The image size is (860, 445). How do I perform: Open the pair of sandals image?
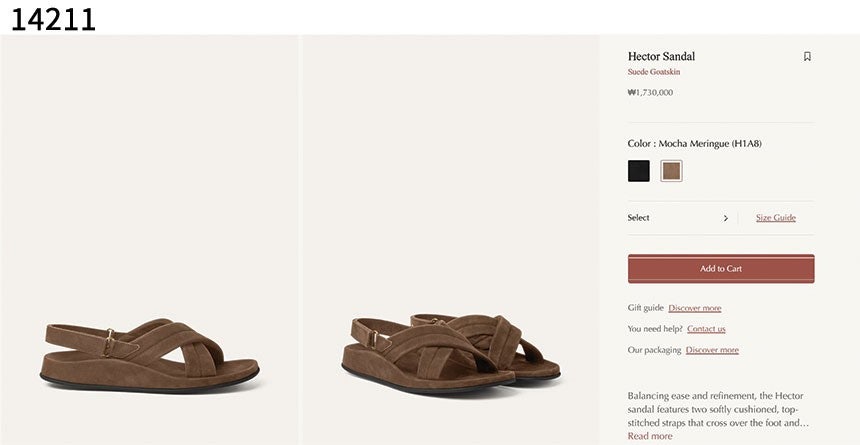click(x=450, y=240)
